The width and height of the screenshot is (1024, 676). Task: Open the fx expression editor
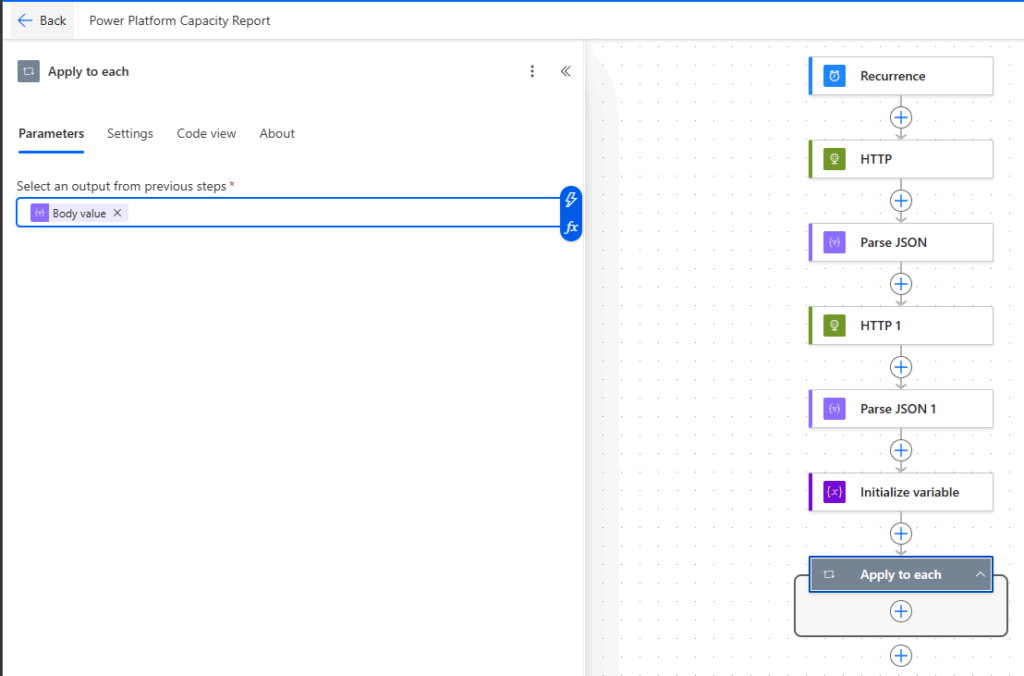[x=571, y=228]
